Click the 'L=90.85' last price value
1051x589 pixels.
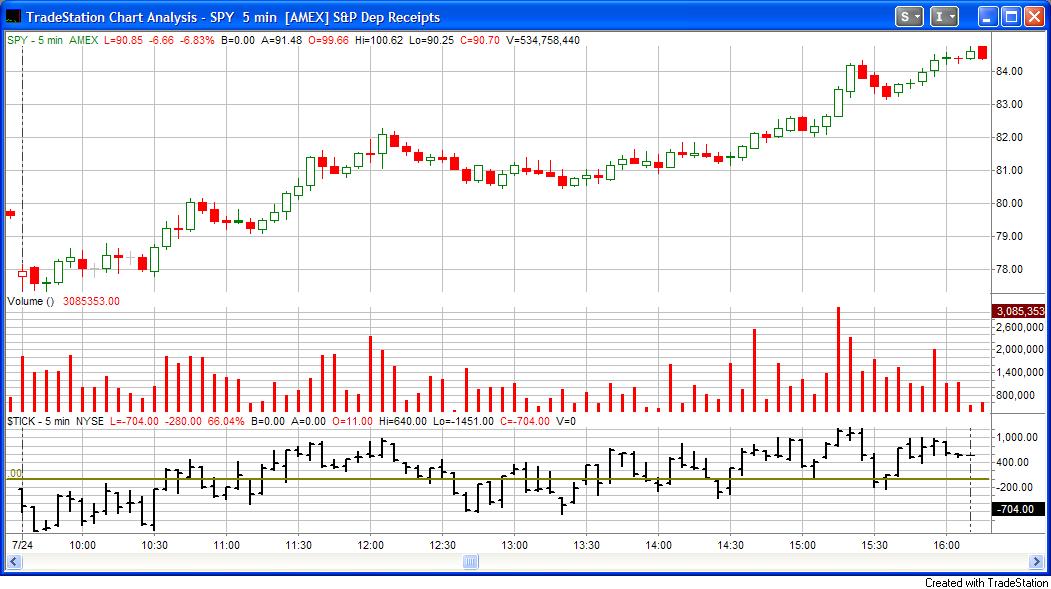pyautogui.click(x=123, y=40)
